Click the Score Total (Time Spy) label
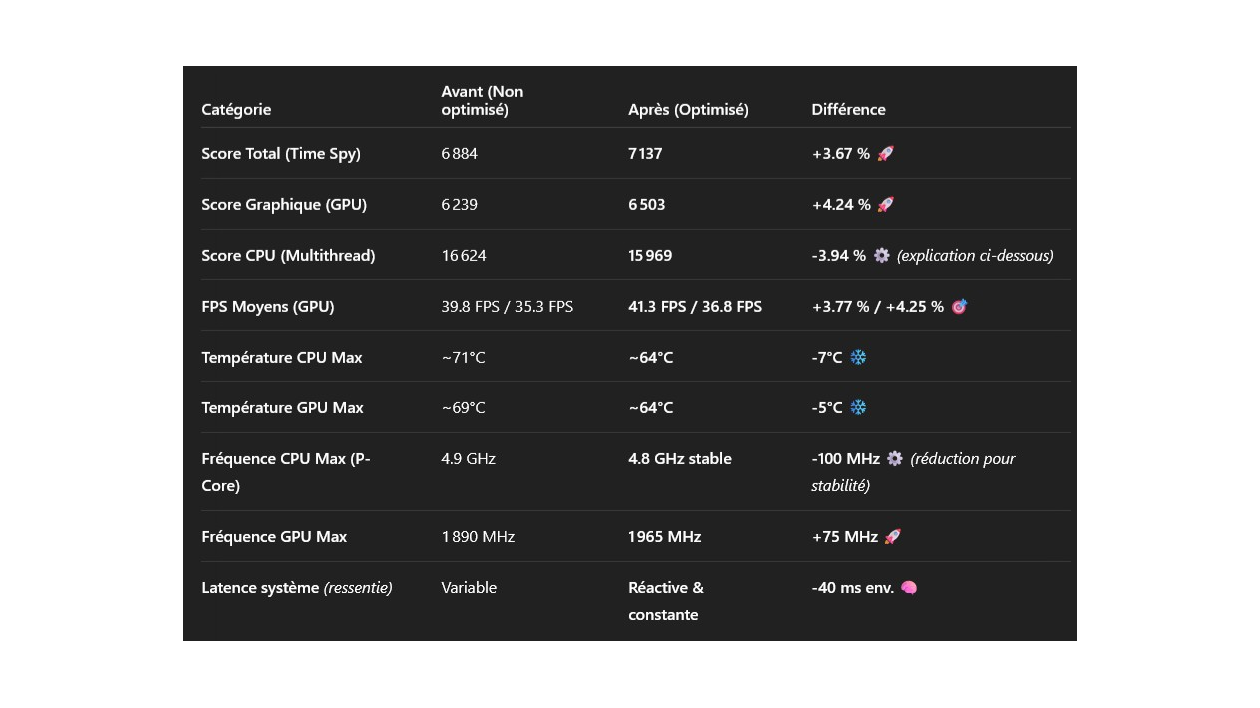The height and width of the screenshot is (708, 1260). click(281, 154)
